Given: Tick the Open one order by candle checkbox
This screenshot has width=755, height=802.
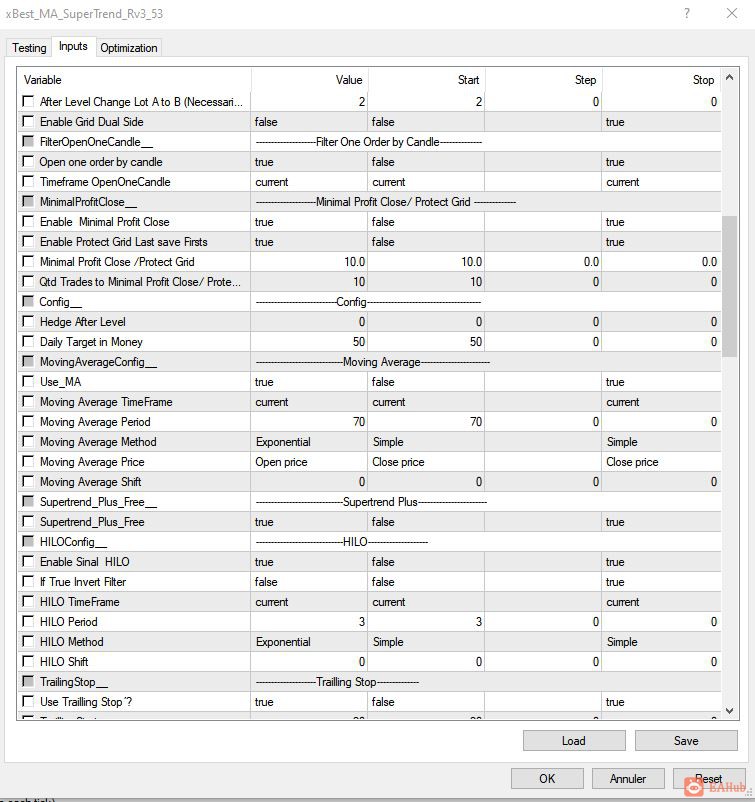Looking at the screenshot, I should [28, 162].
